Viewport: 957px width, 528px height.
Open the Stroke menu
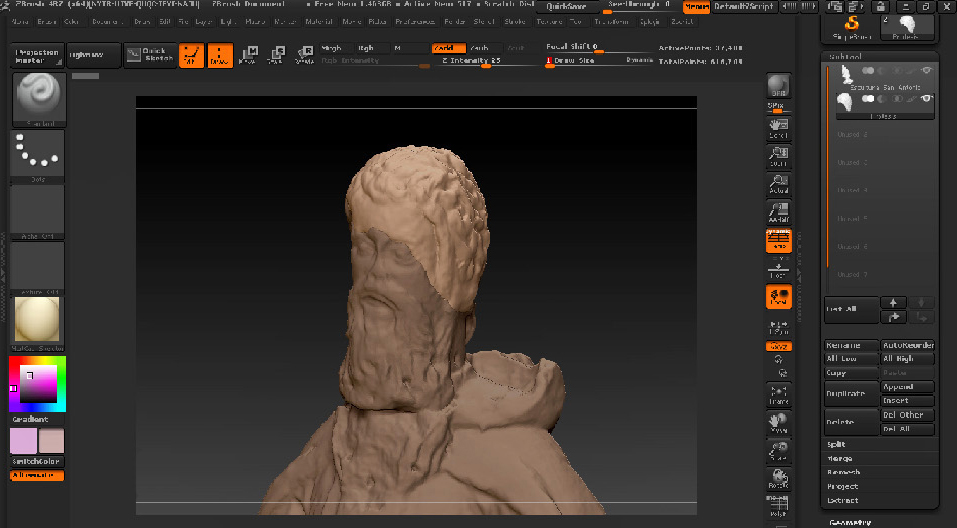click(x=515, y=21)
